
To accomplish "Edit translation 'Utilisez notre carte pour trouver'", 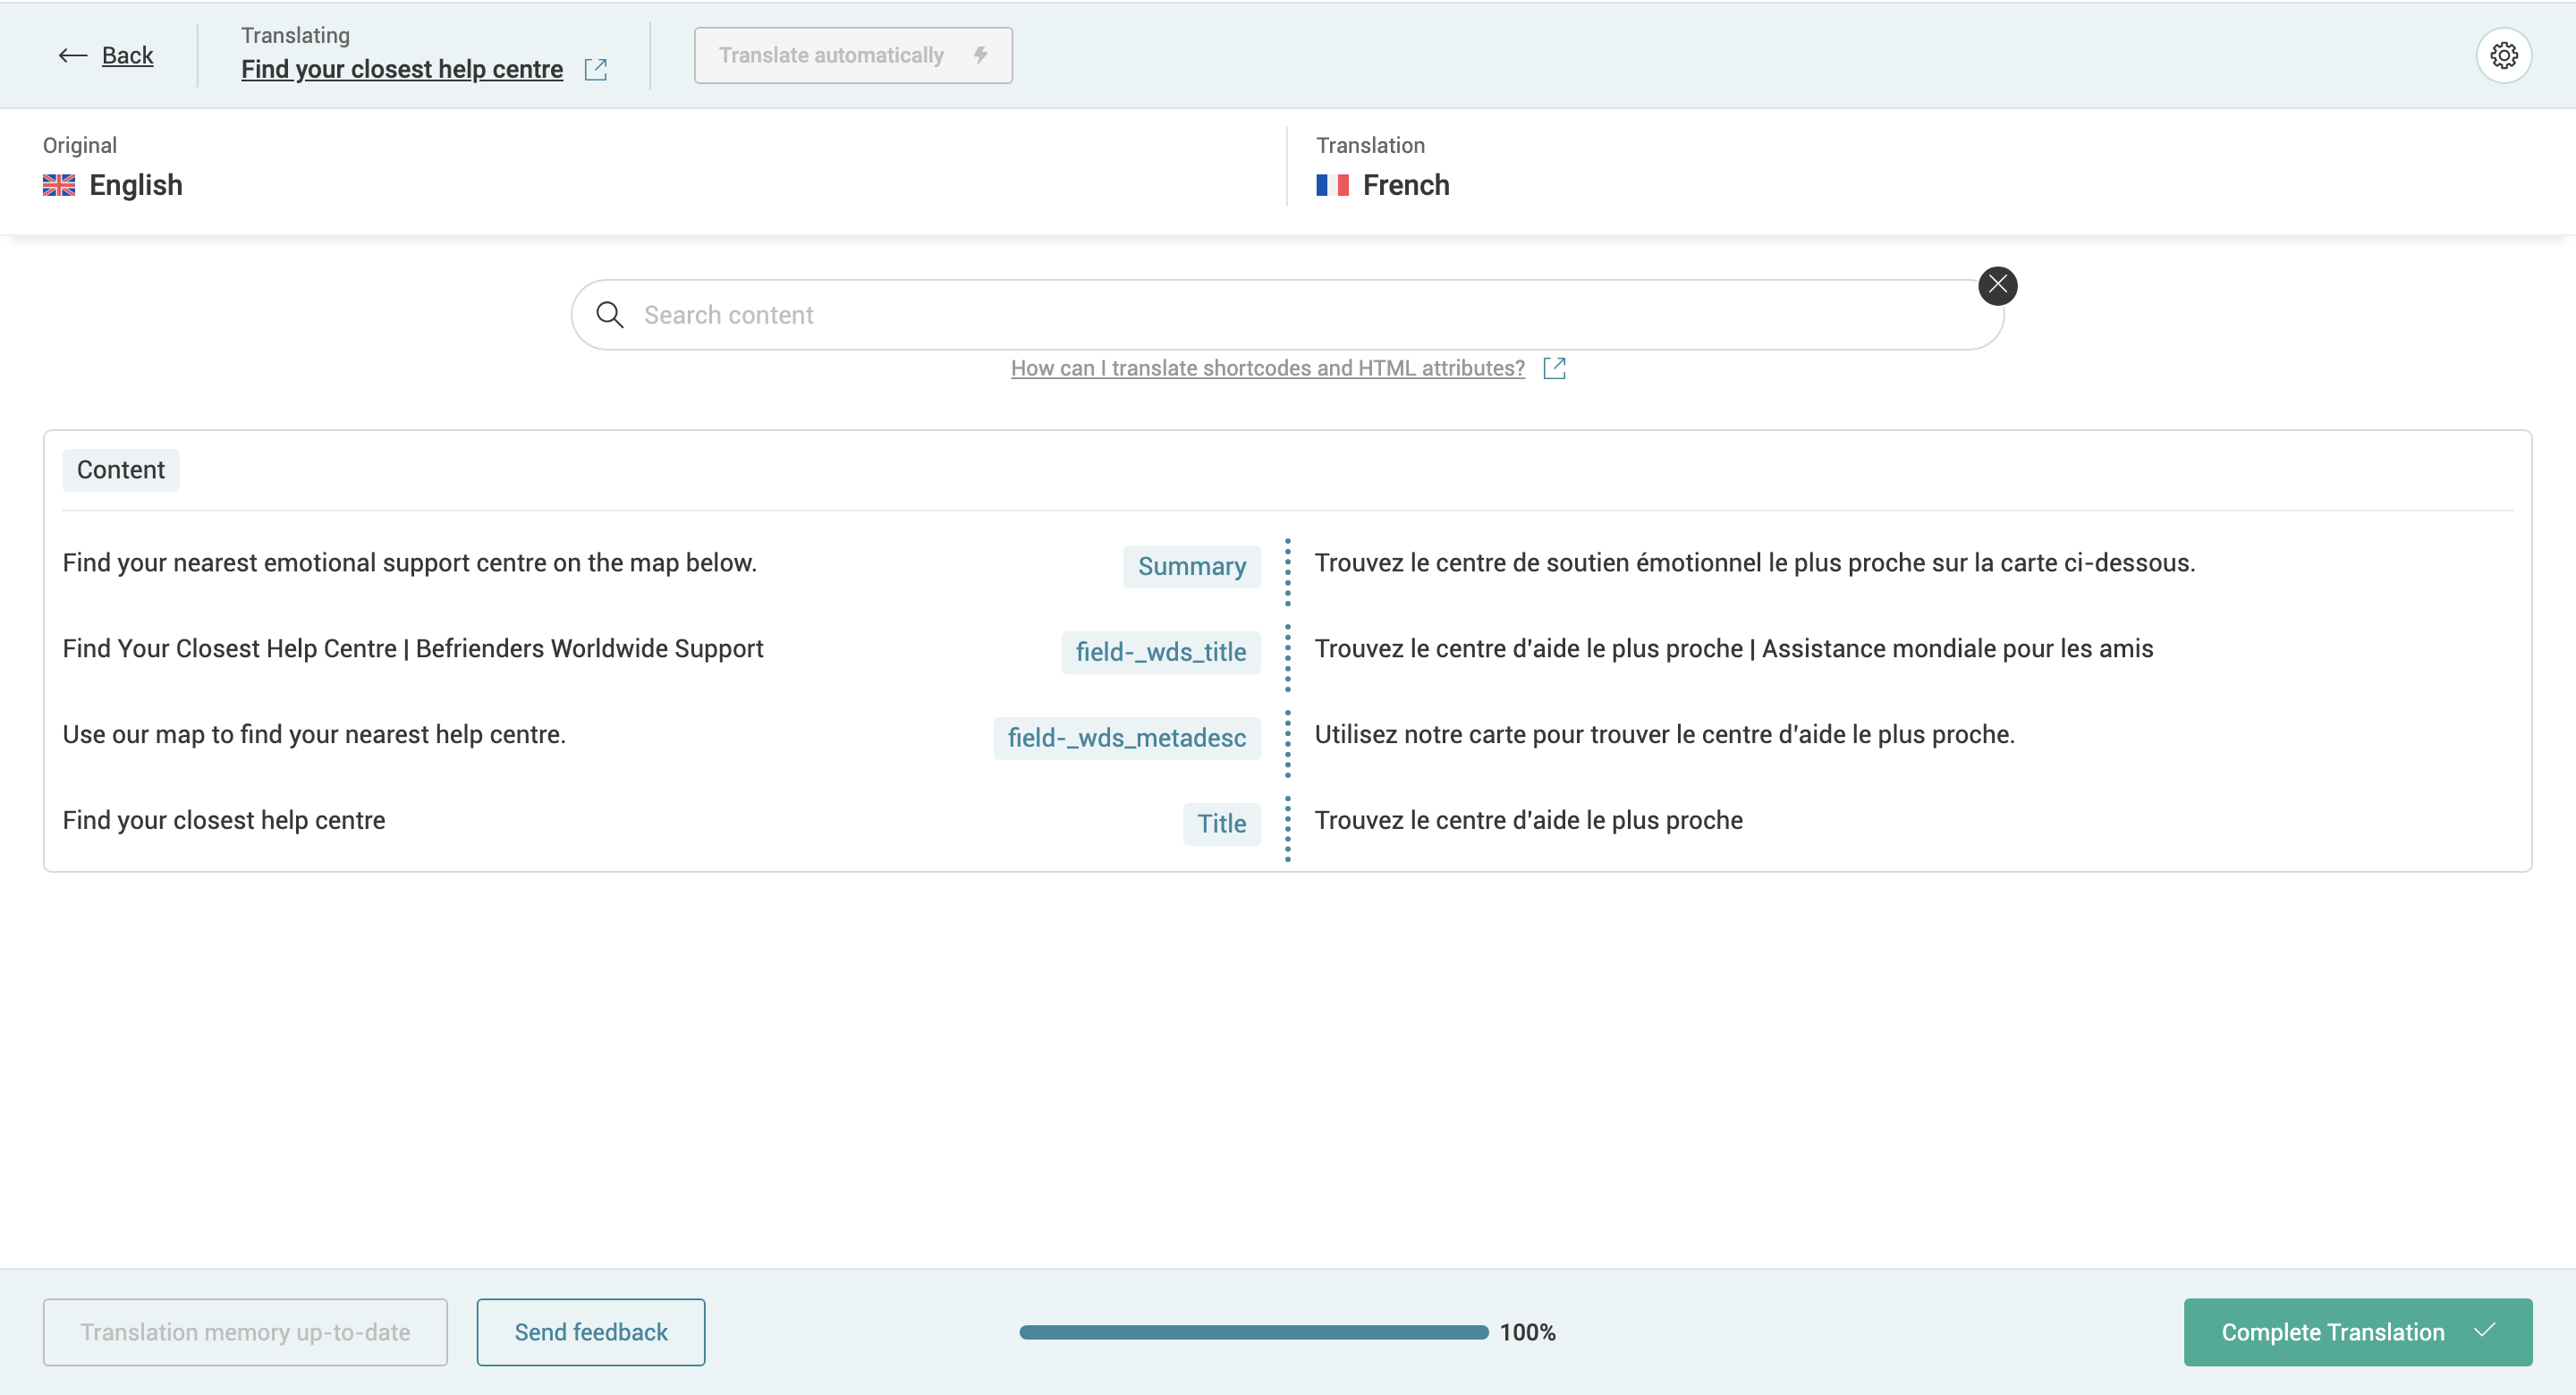I will [x=1664, y=735].
